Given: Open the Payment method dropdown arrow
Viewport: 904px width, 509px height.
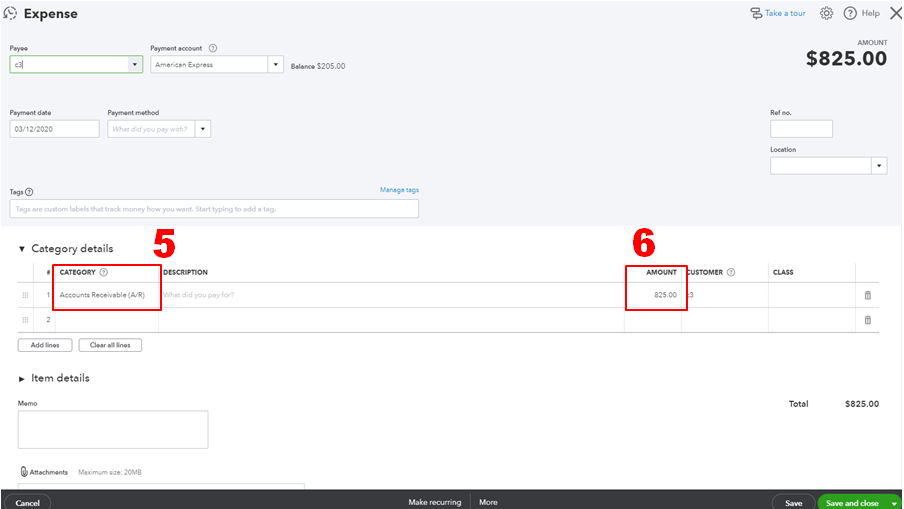Looking at the screenshot, I should [203, 129].
